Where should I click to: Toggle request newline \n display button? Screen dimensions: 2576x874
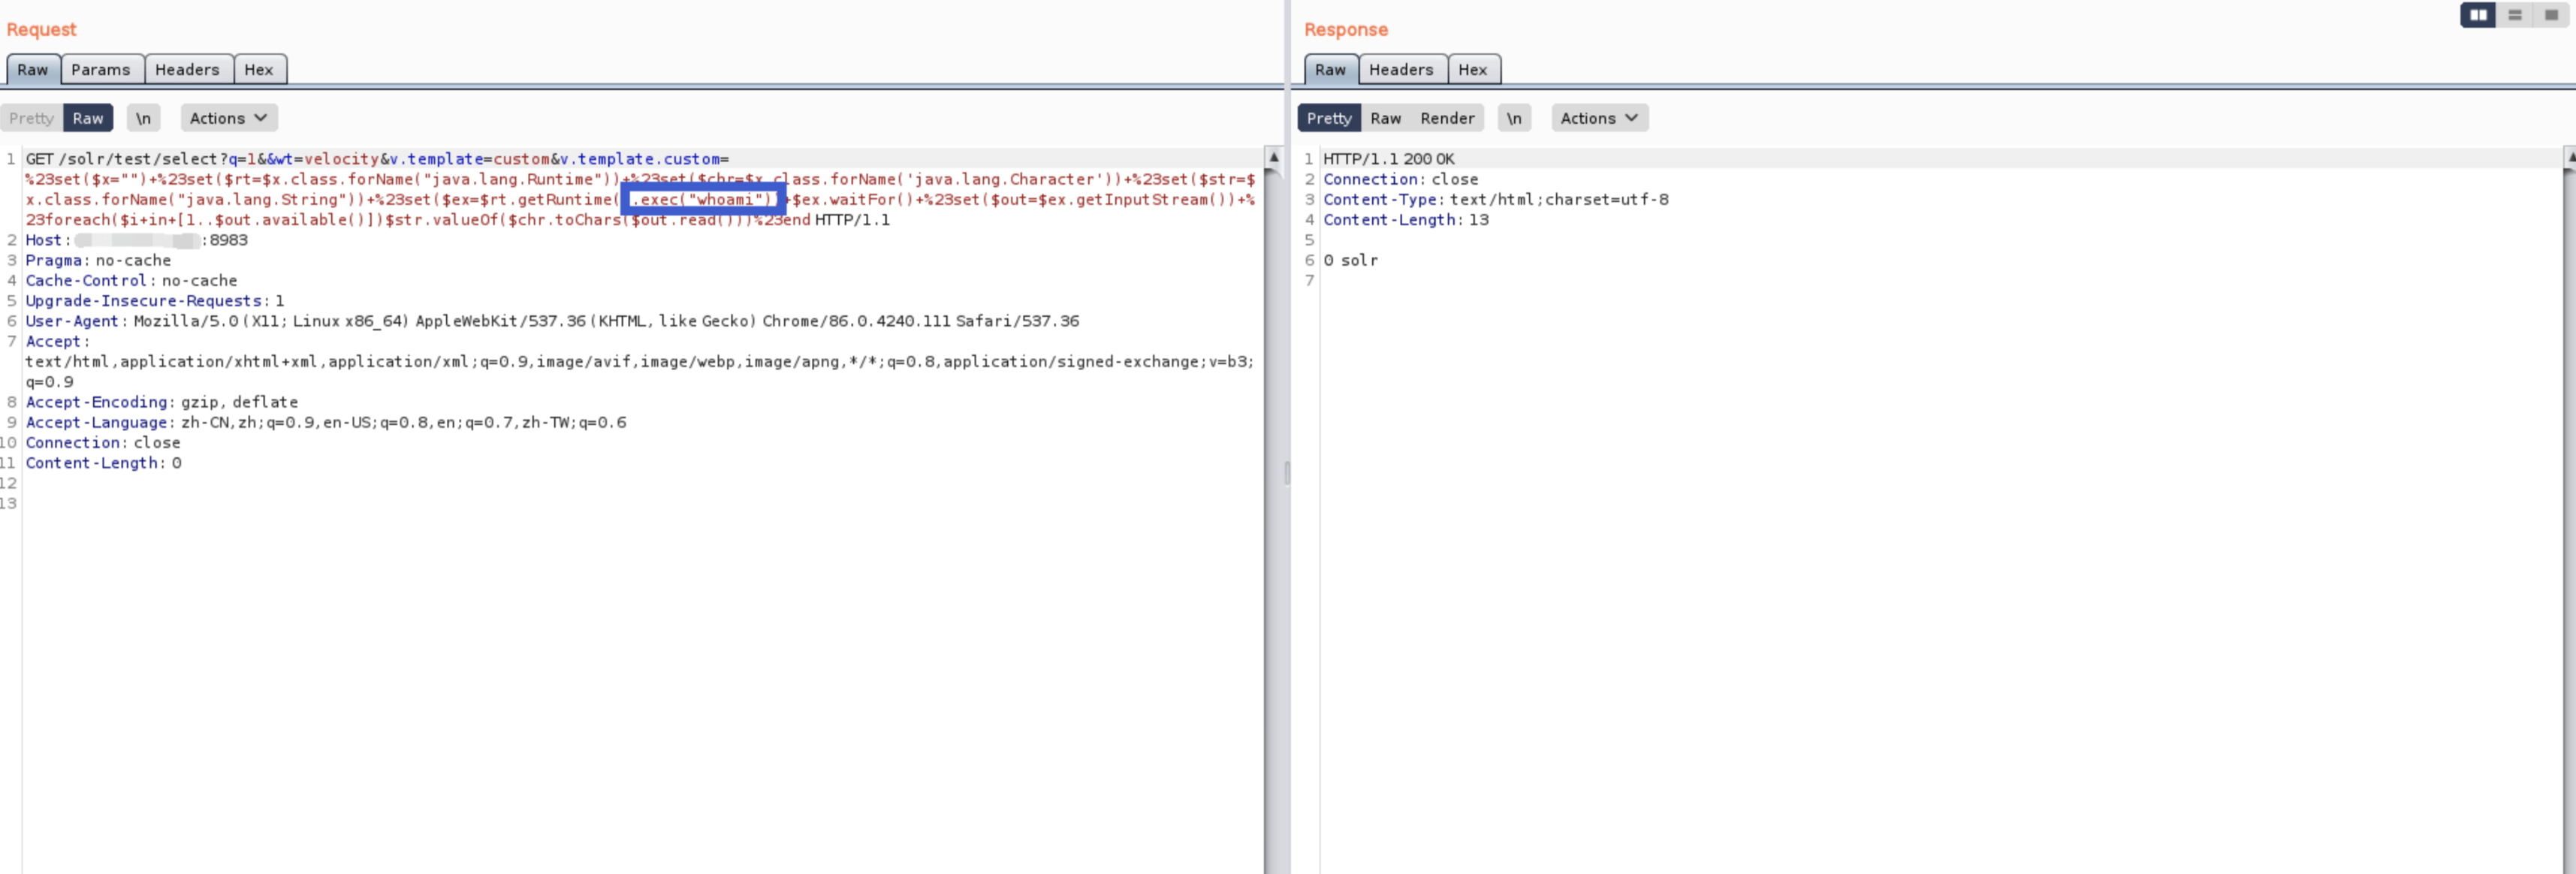click(x=143, y=118)
